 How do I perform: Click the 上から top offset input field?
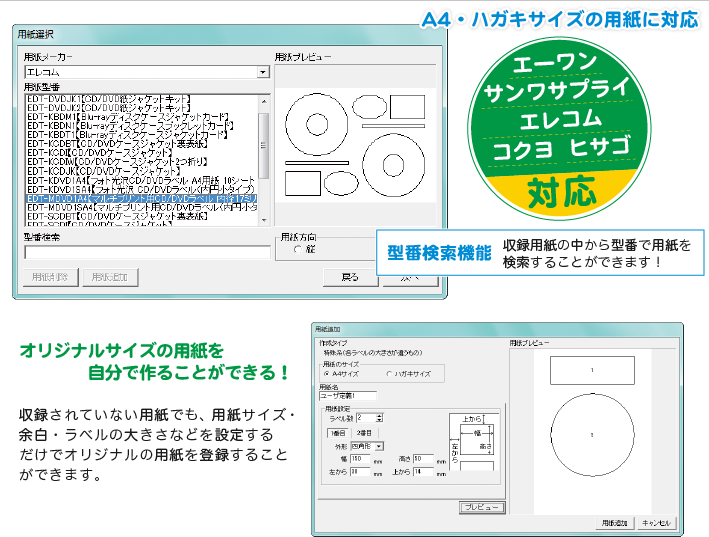[x=423, y=472]
